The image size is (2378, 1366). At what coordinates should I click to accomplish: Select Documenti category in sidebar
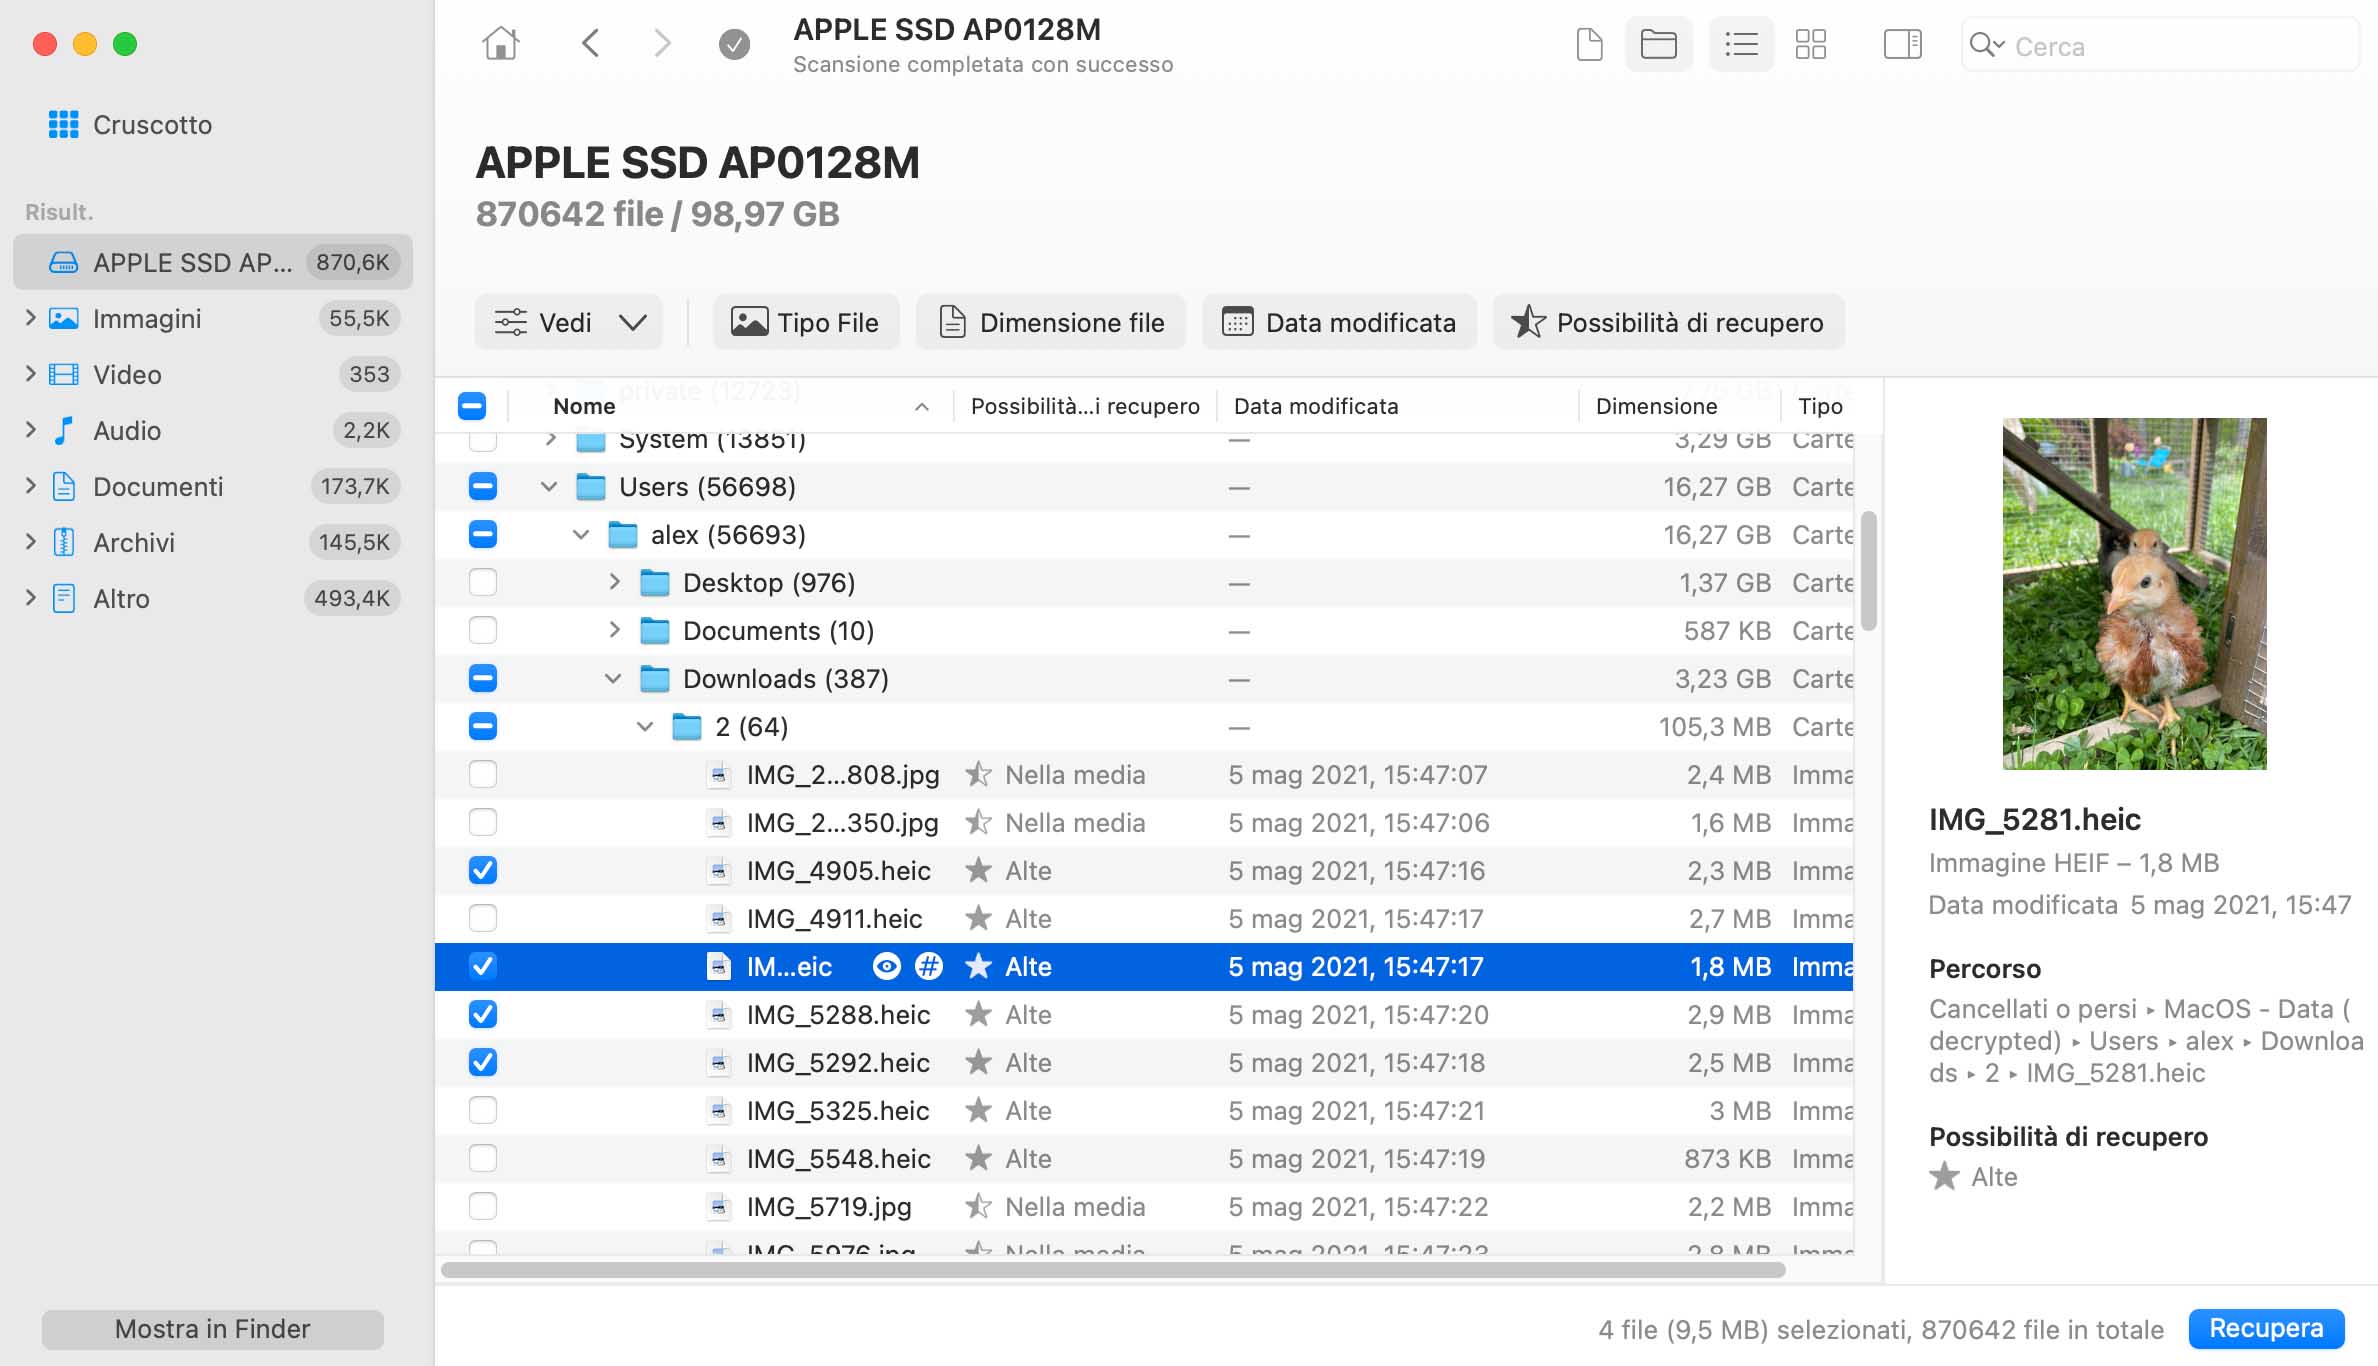pyautogui.click(x=212, y=487)
